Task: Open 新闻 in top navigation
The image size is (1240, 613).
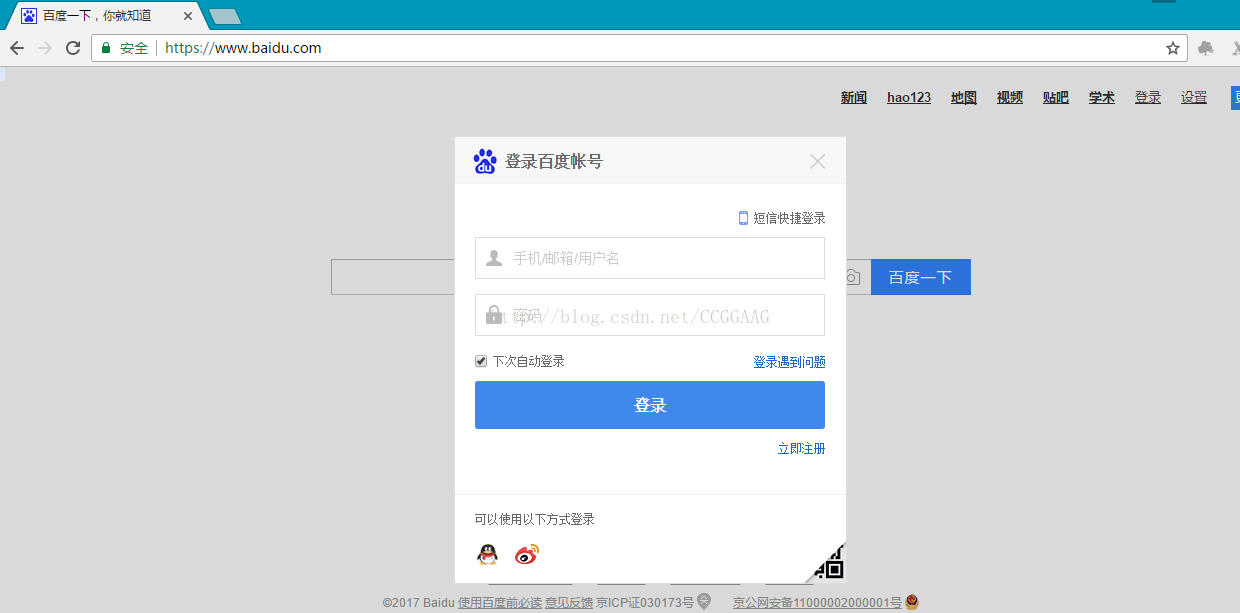Action: pyautogui.click(x=854, y=97)
